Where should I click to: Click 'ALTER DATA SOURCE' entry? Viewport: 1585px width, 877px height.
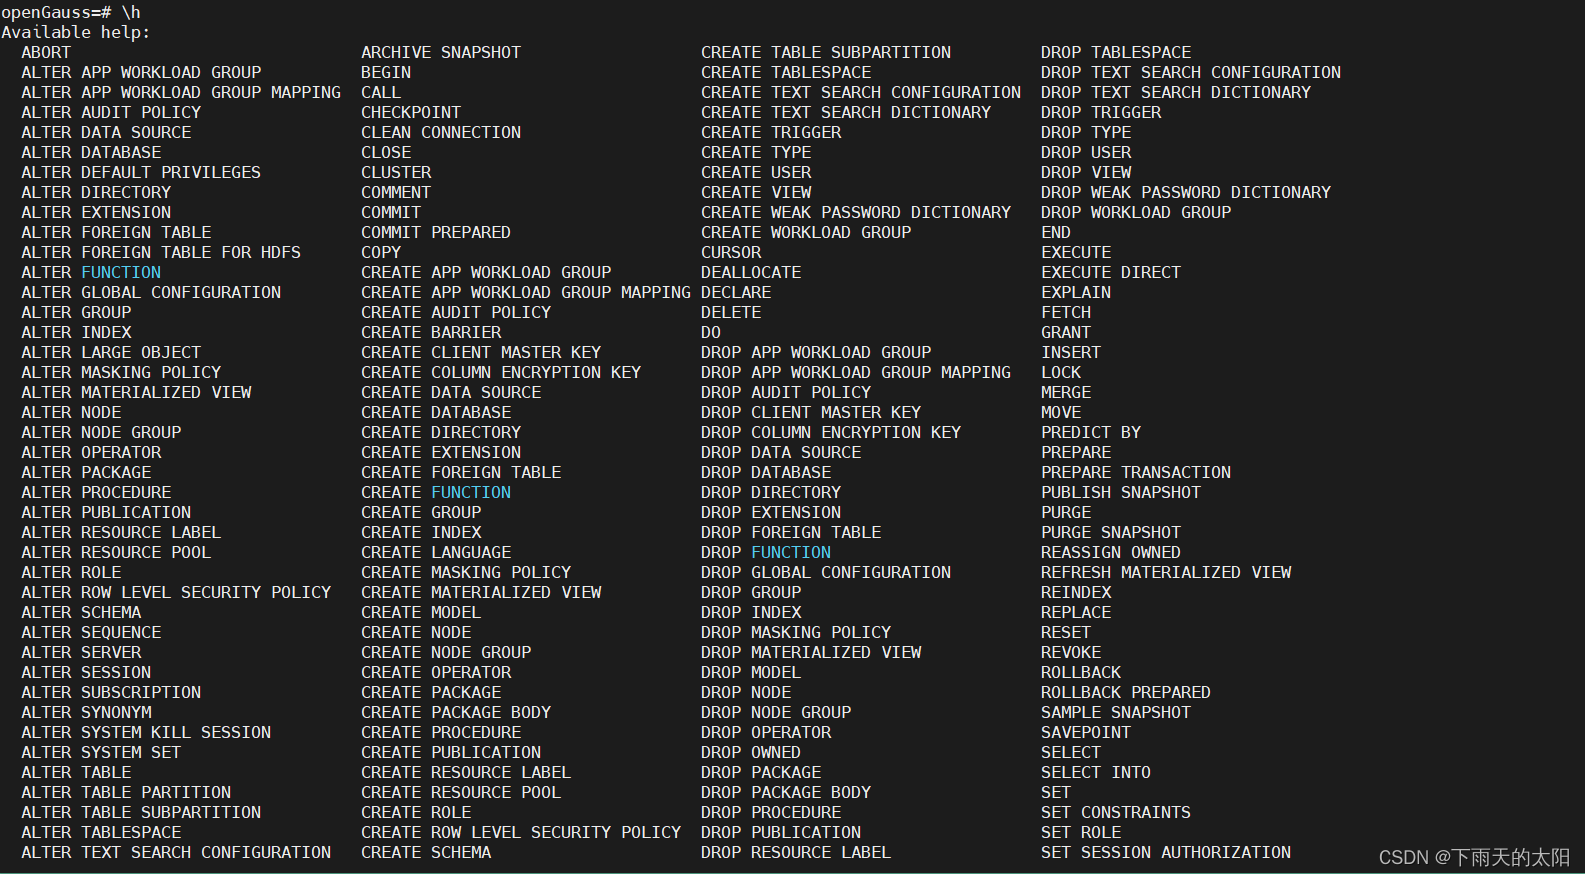106,132
